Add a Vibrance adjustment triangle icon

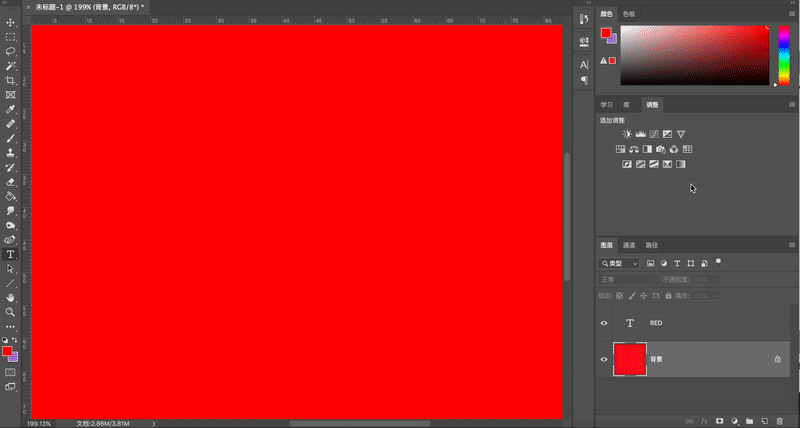point(681,134)
